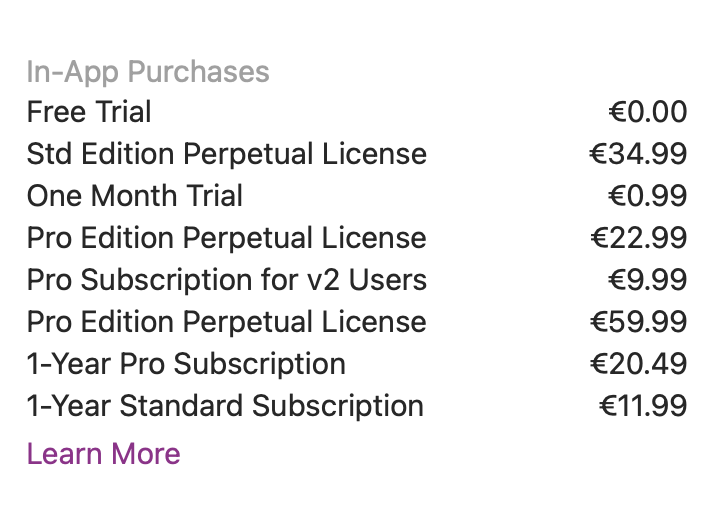Click the €20.49 price
This screenshot has height=512, width=718.
tap(638, 364)
